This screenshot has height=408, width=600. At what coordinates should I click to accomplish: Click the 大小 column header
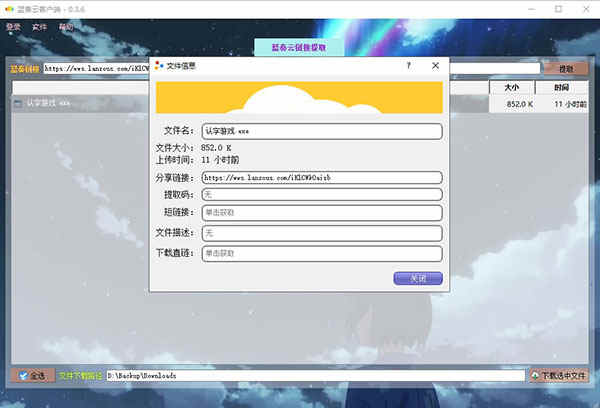[x=512, y=88]
